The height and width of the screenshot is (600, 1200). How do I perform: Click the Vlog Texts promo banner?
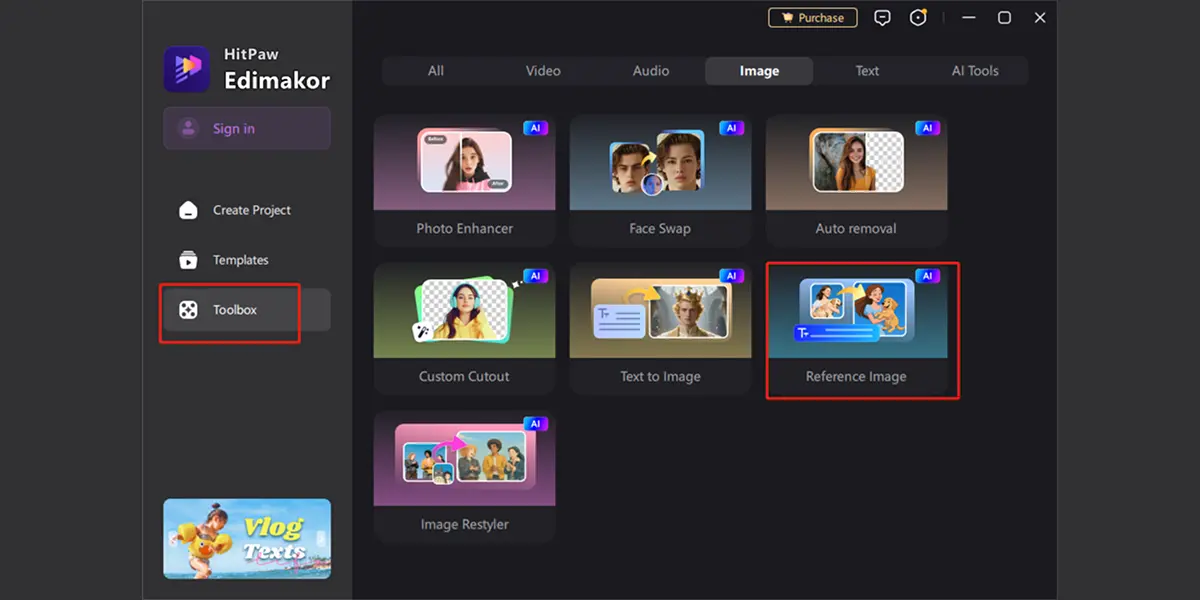(x=247, y=538)
